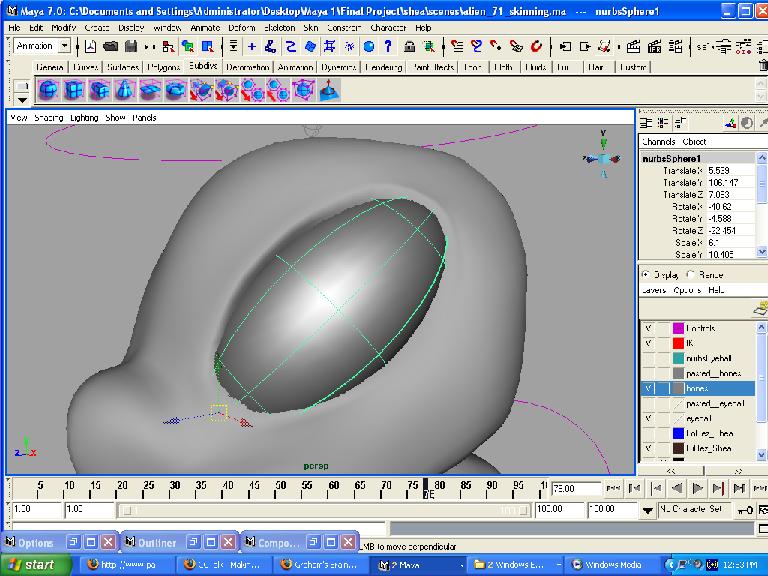The height and width of the screenshot is (576, 768).
Task: Open layer editor Layers menu
Action: (x=654, y=290)
